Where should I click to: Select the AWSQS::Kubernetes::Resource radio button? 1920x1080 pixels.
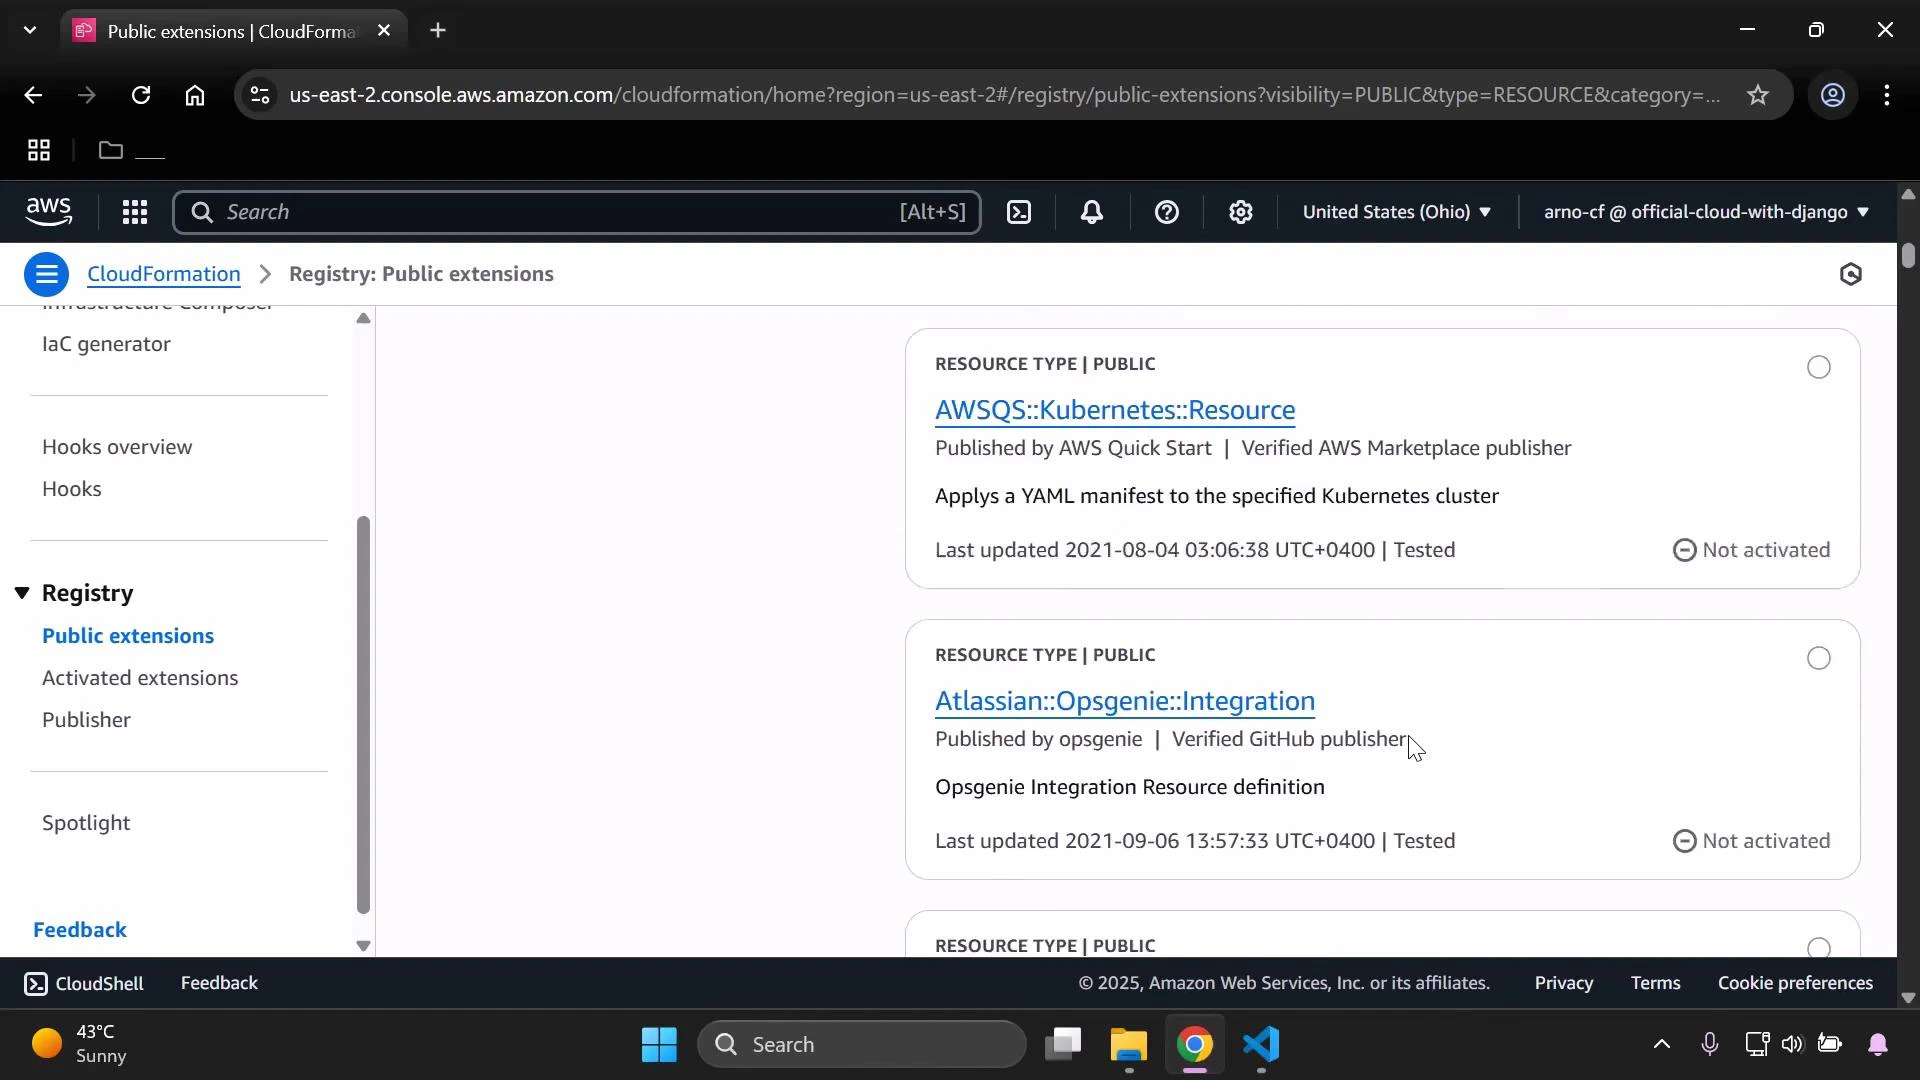(1819, 367)
